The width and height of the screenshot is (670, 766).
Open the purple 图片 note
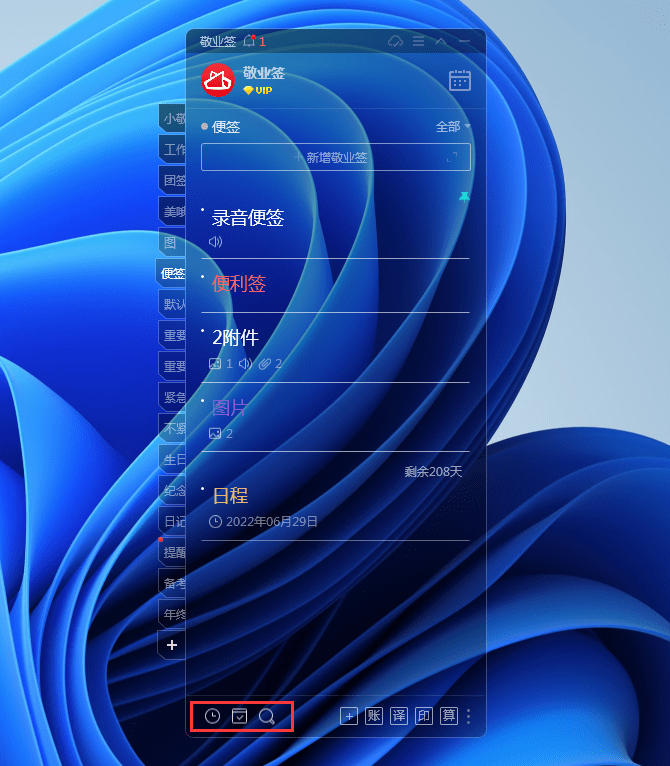click(230, 407)
